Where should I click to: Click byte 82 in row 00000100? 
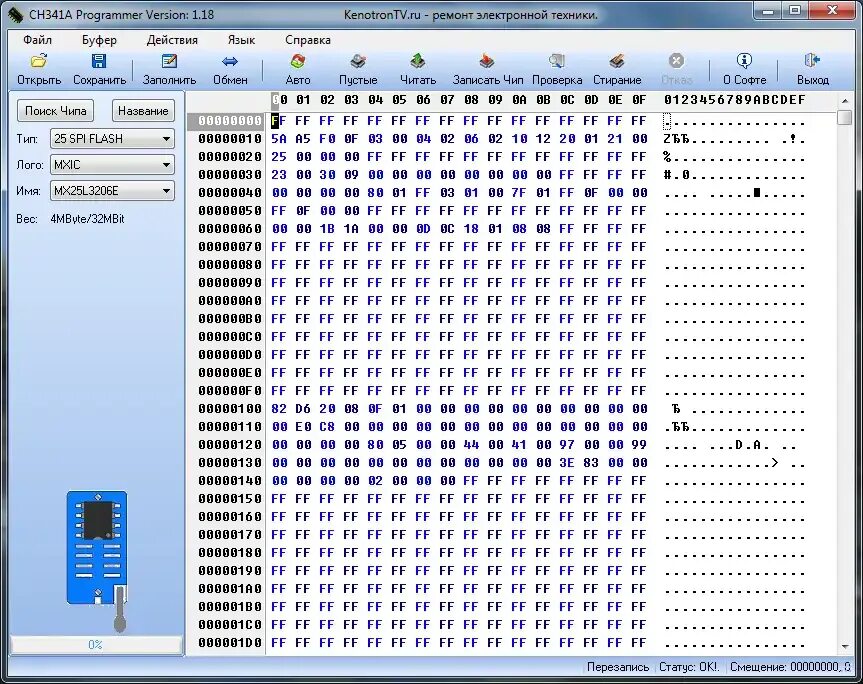click(278, 408)
